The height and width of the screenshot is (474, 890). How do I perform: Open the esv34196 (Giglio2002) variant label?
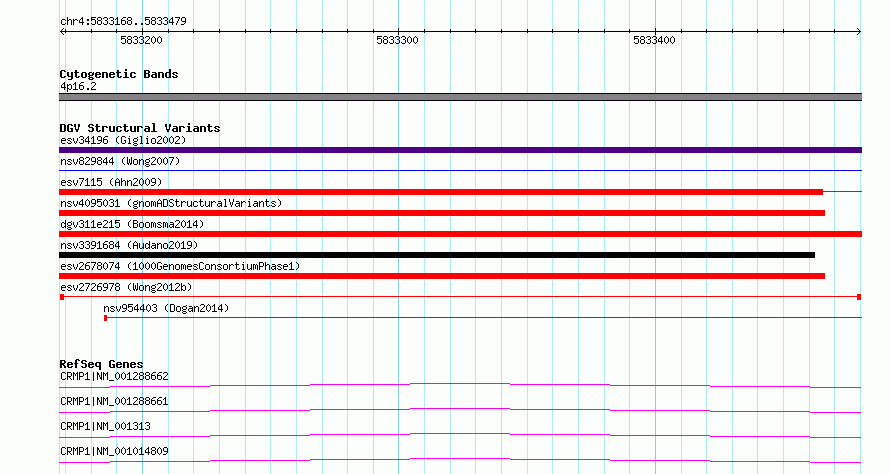pos(123,140)
